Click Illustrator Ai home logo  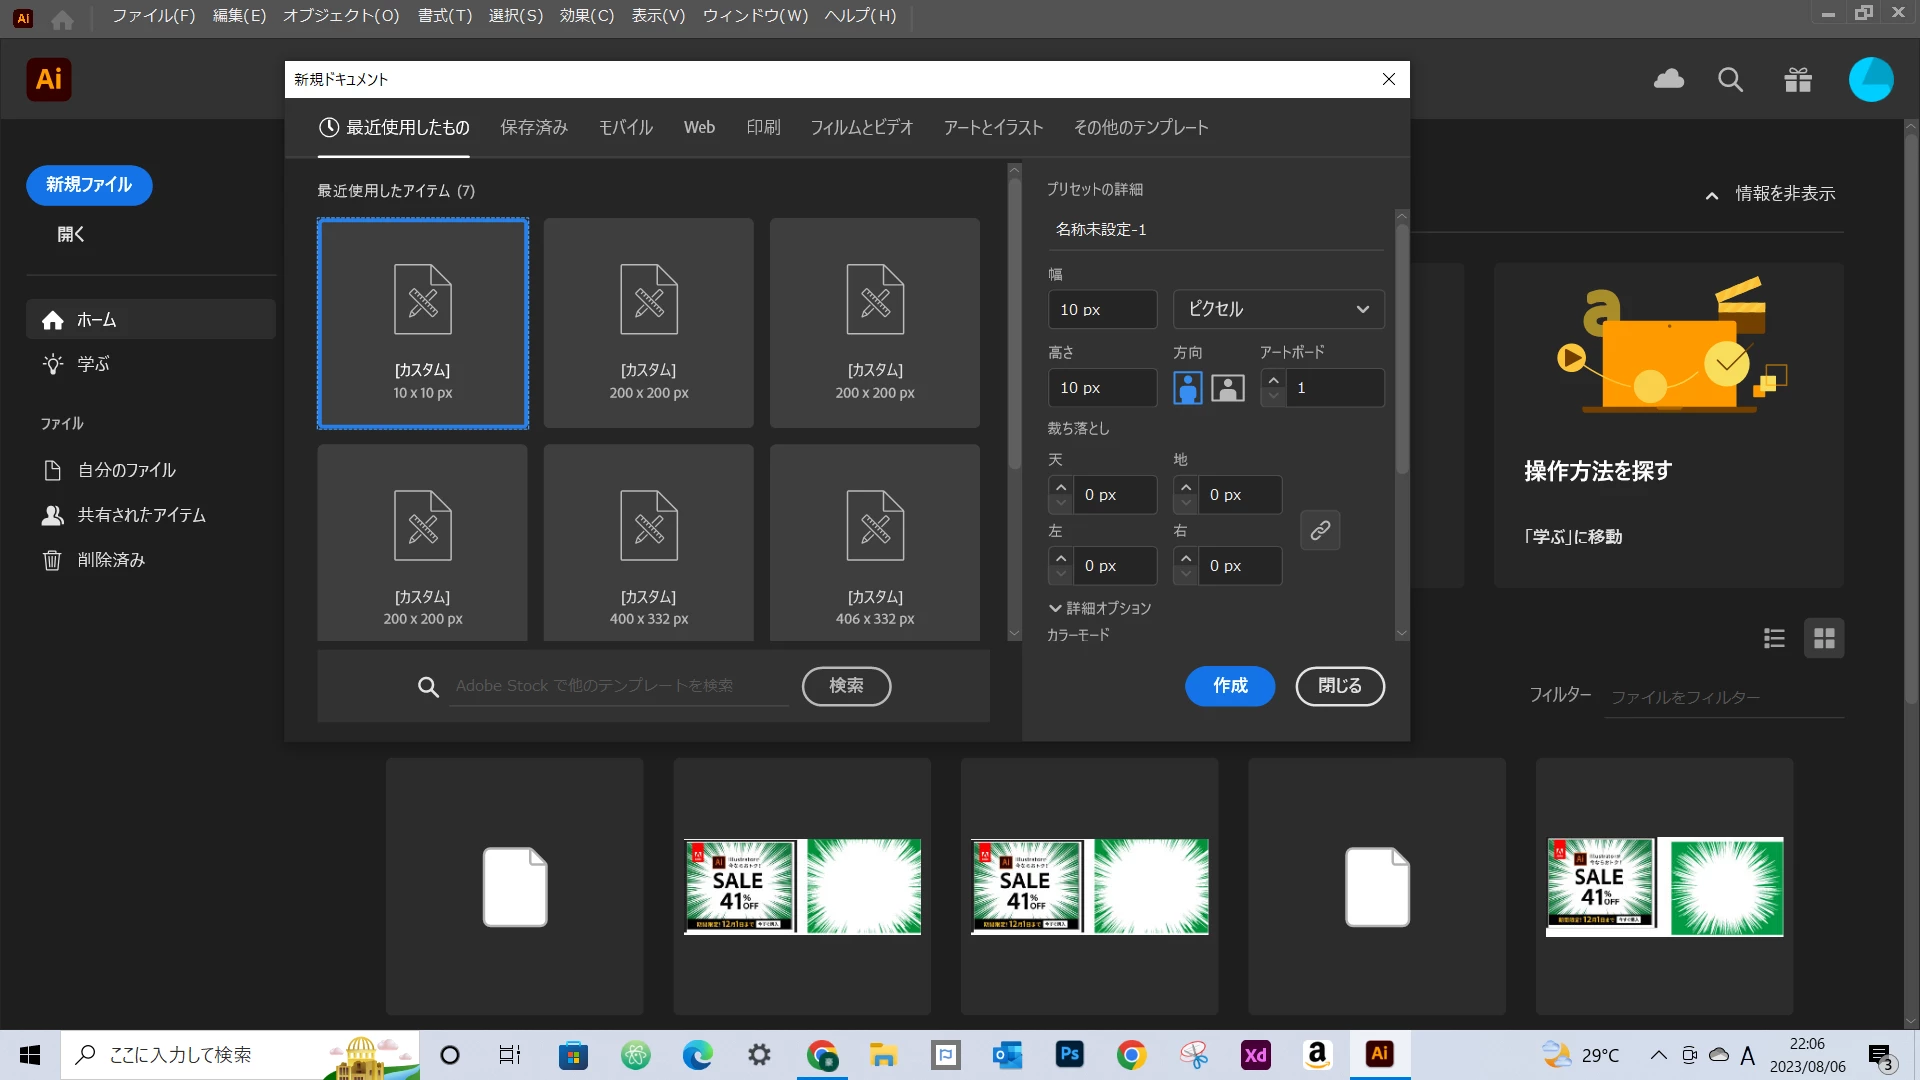click(x=49, y=80)
